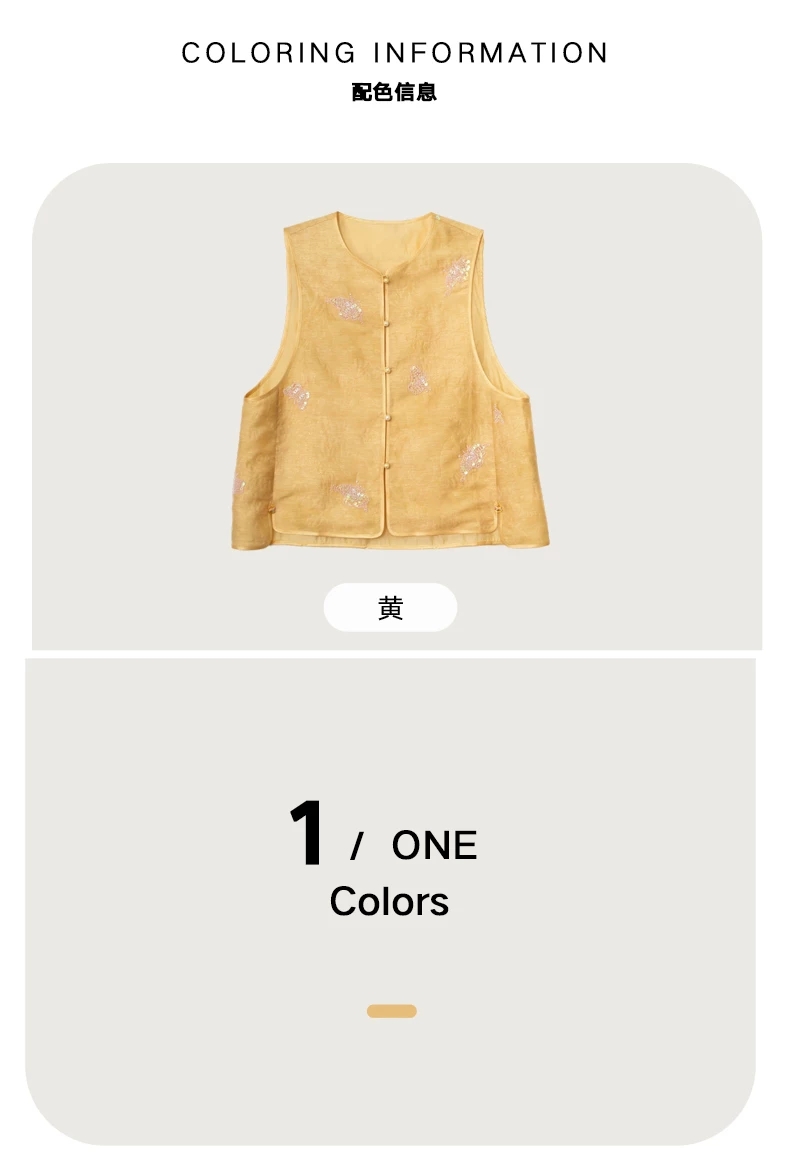
Task: Click the "Colors" label
Action: (389, 901)
